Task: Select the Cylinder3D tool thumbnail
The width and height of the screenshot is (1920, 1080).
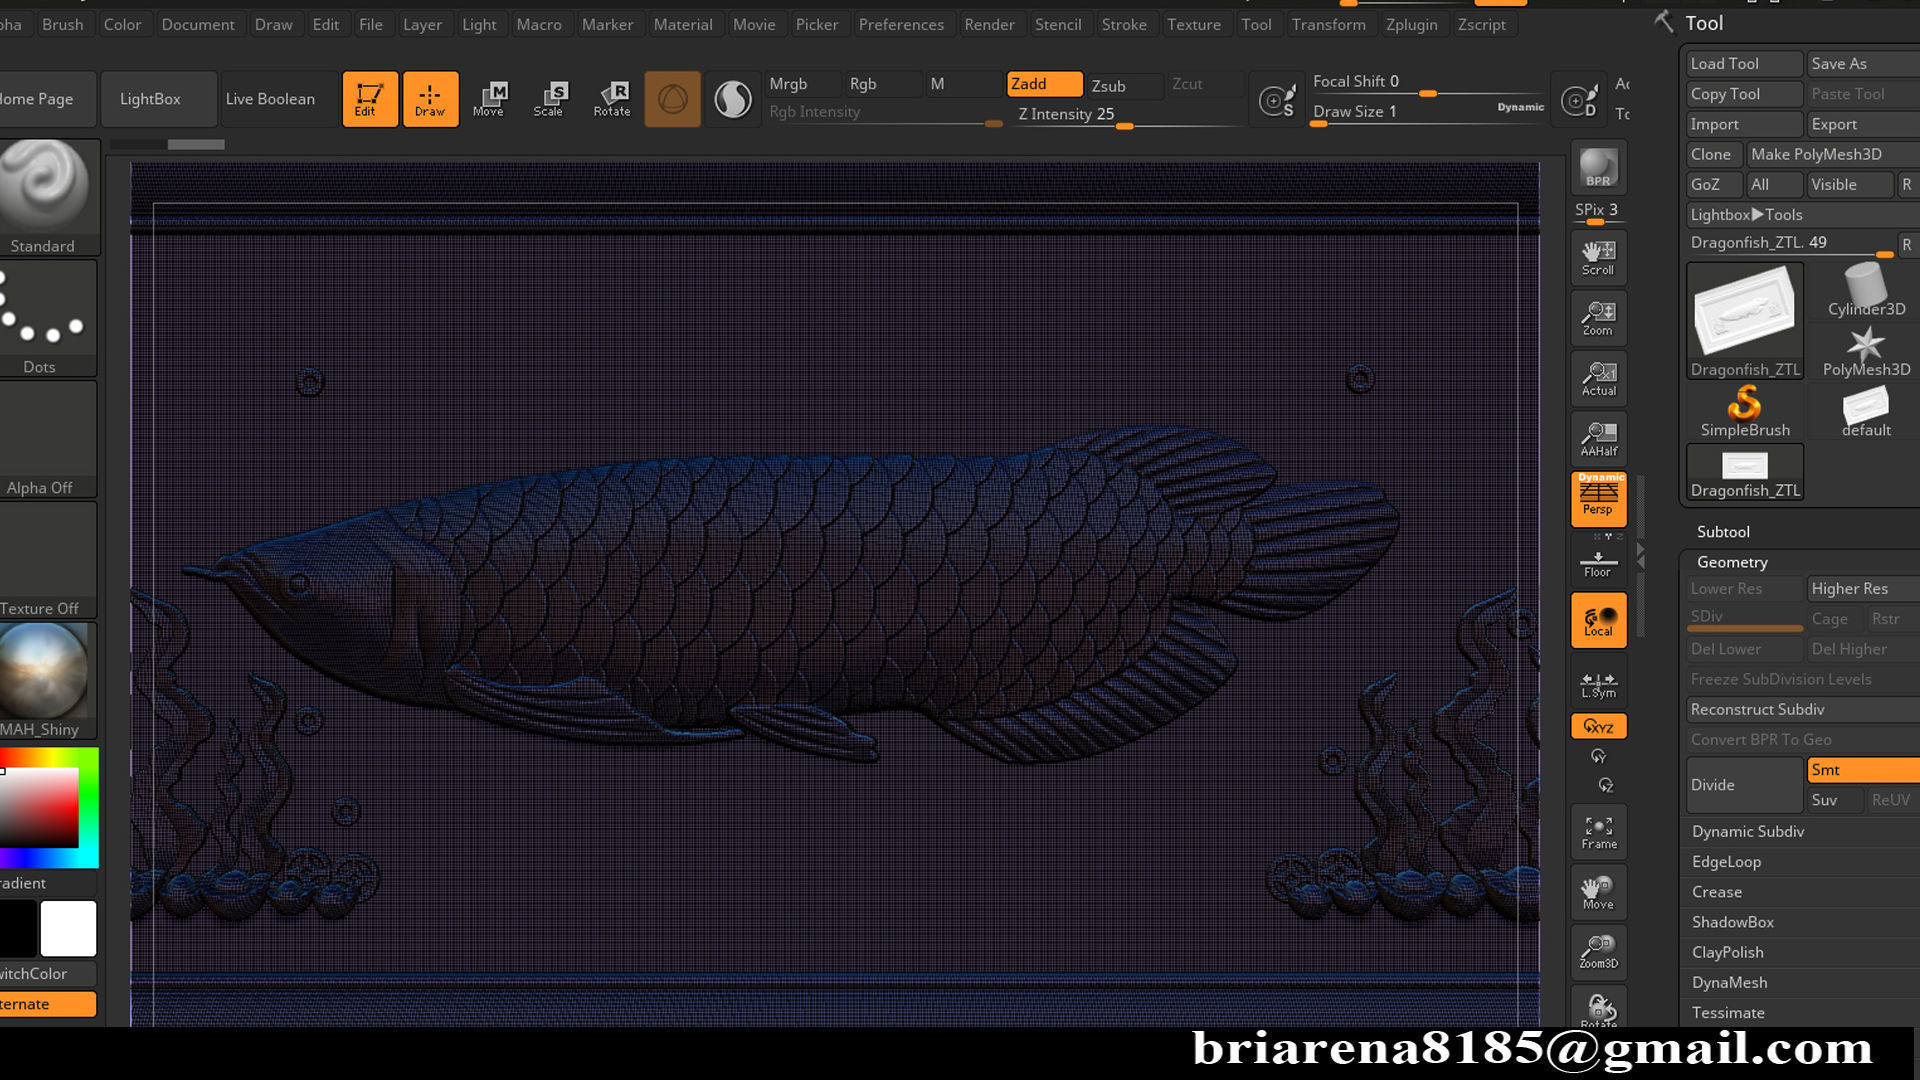Action: point(1865,290)
